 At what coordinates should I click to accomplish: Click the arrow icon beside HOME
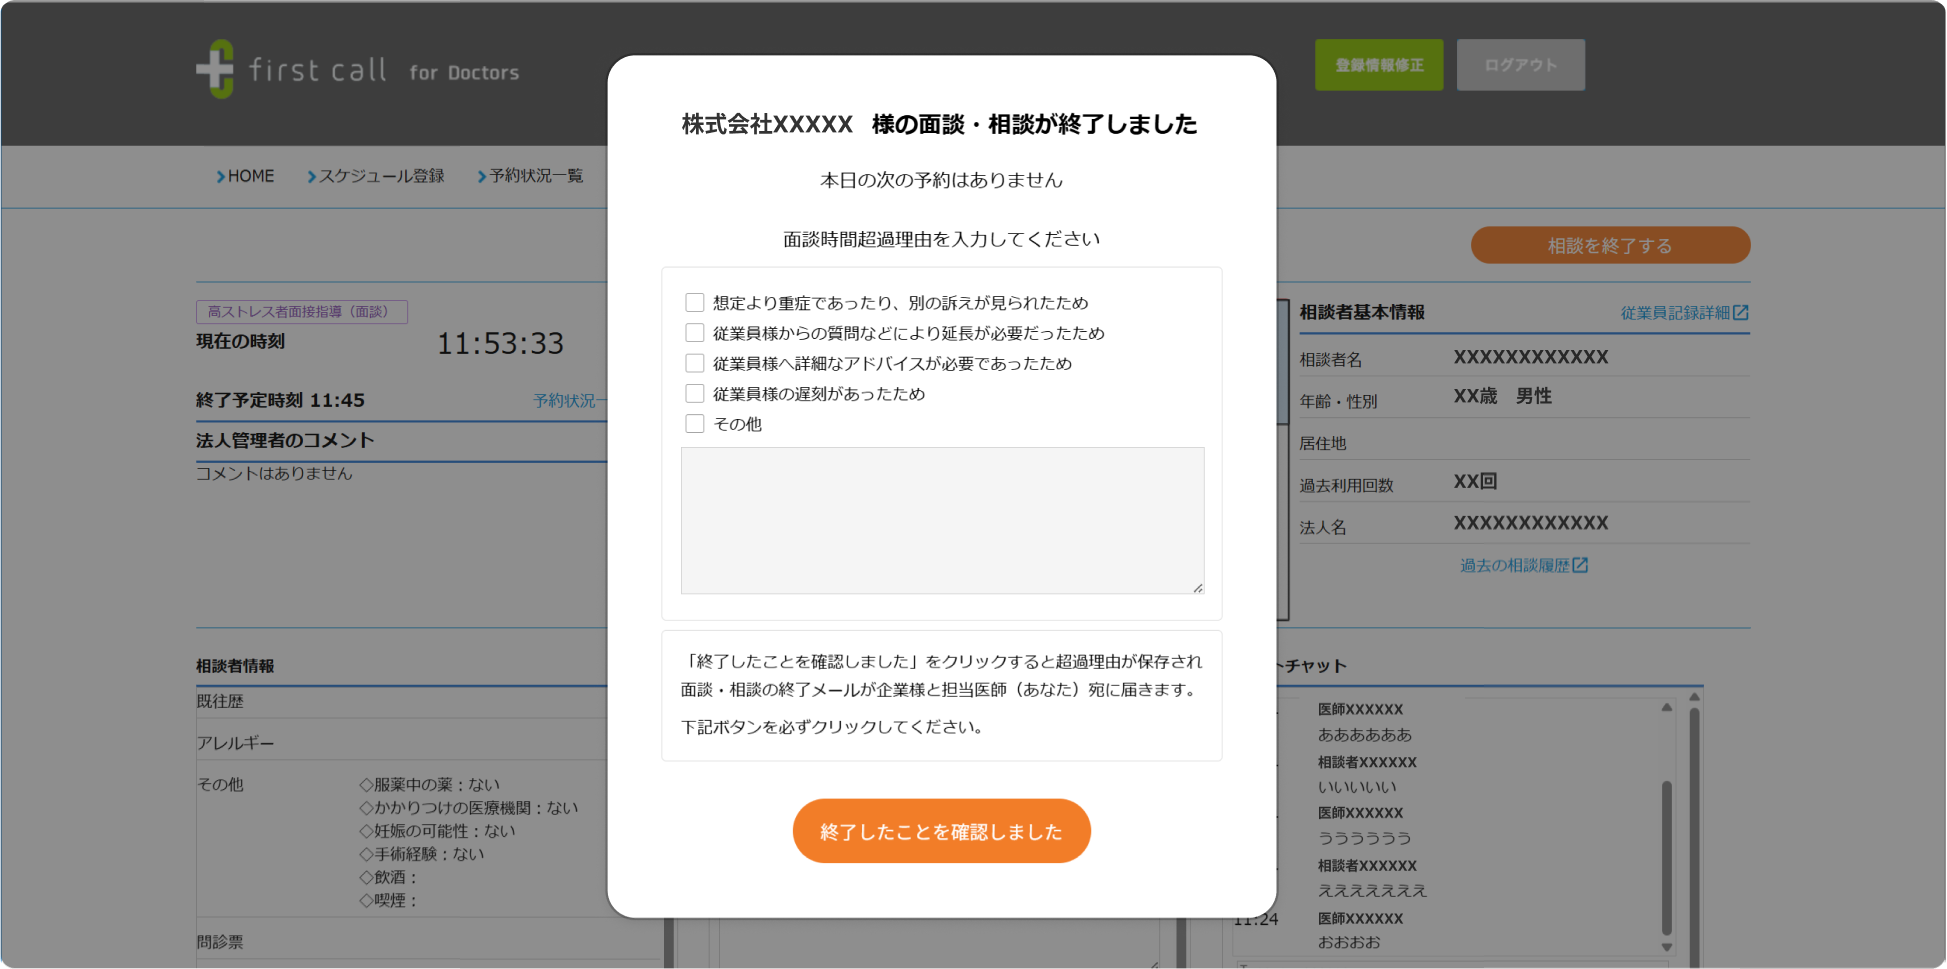[x=221, y=176]
